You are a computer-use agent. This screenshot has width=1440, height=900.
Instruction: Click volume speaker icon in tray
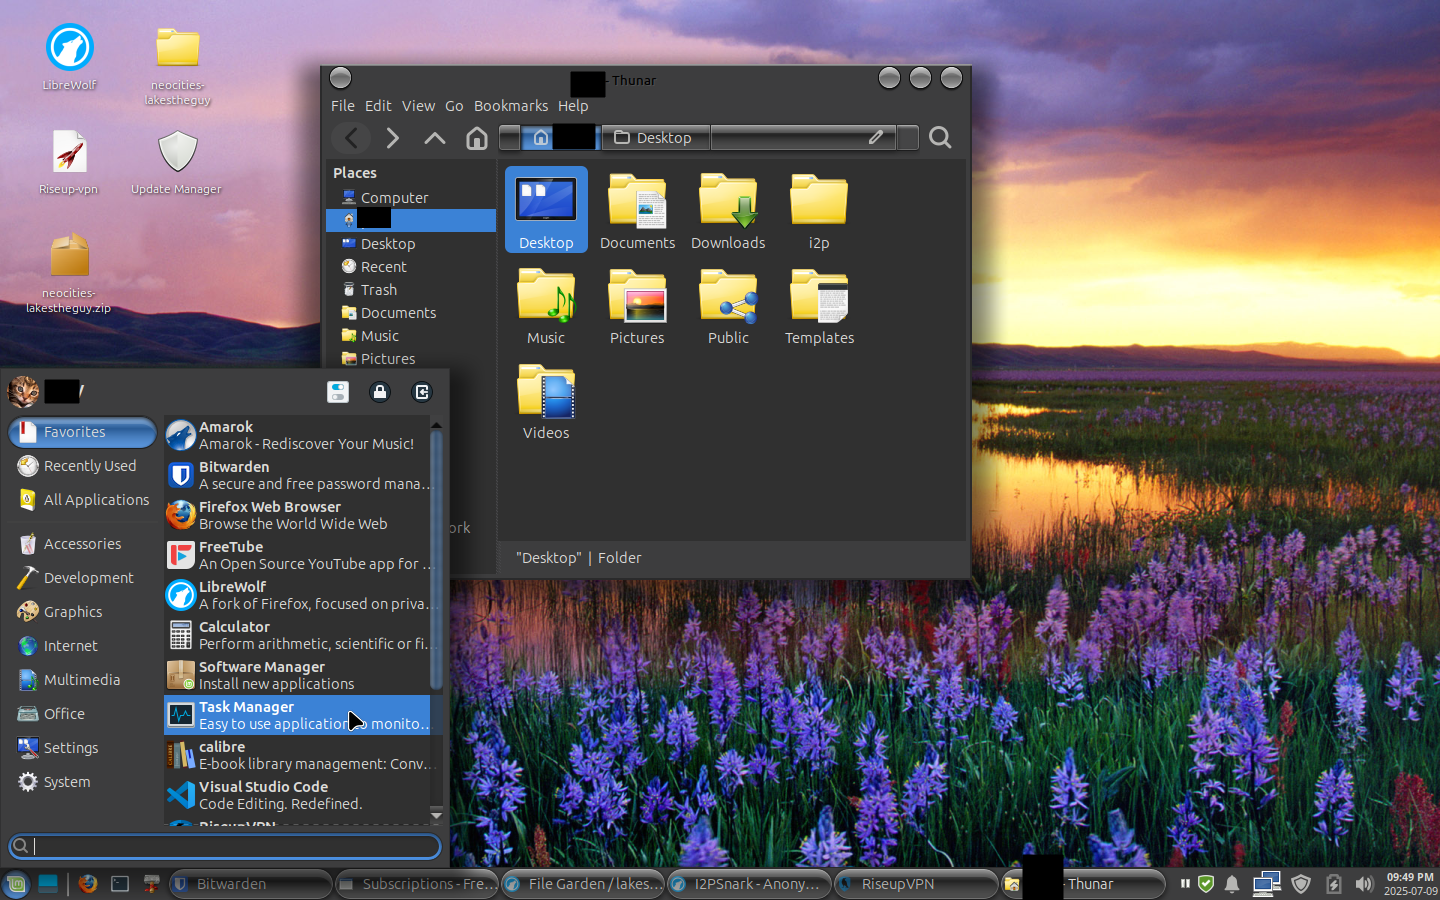pos(1364,884)
